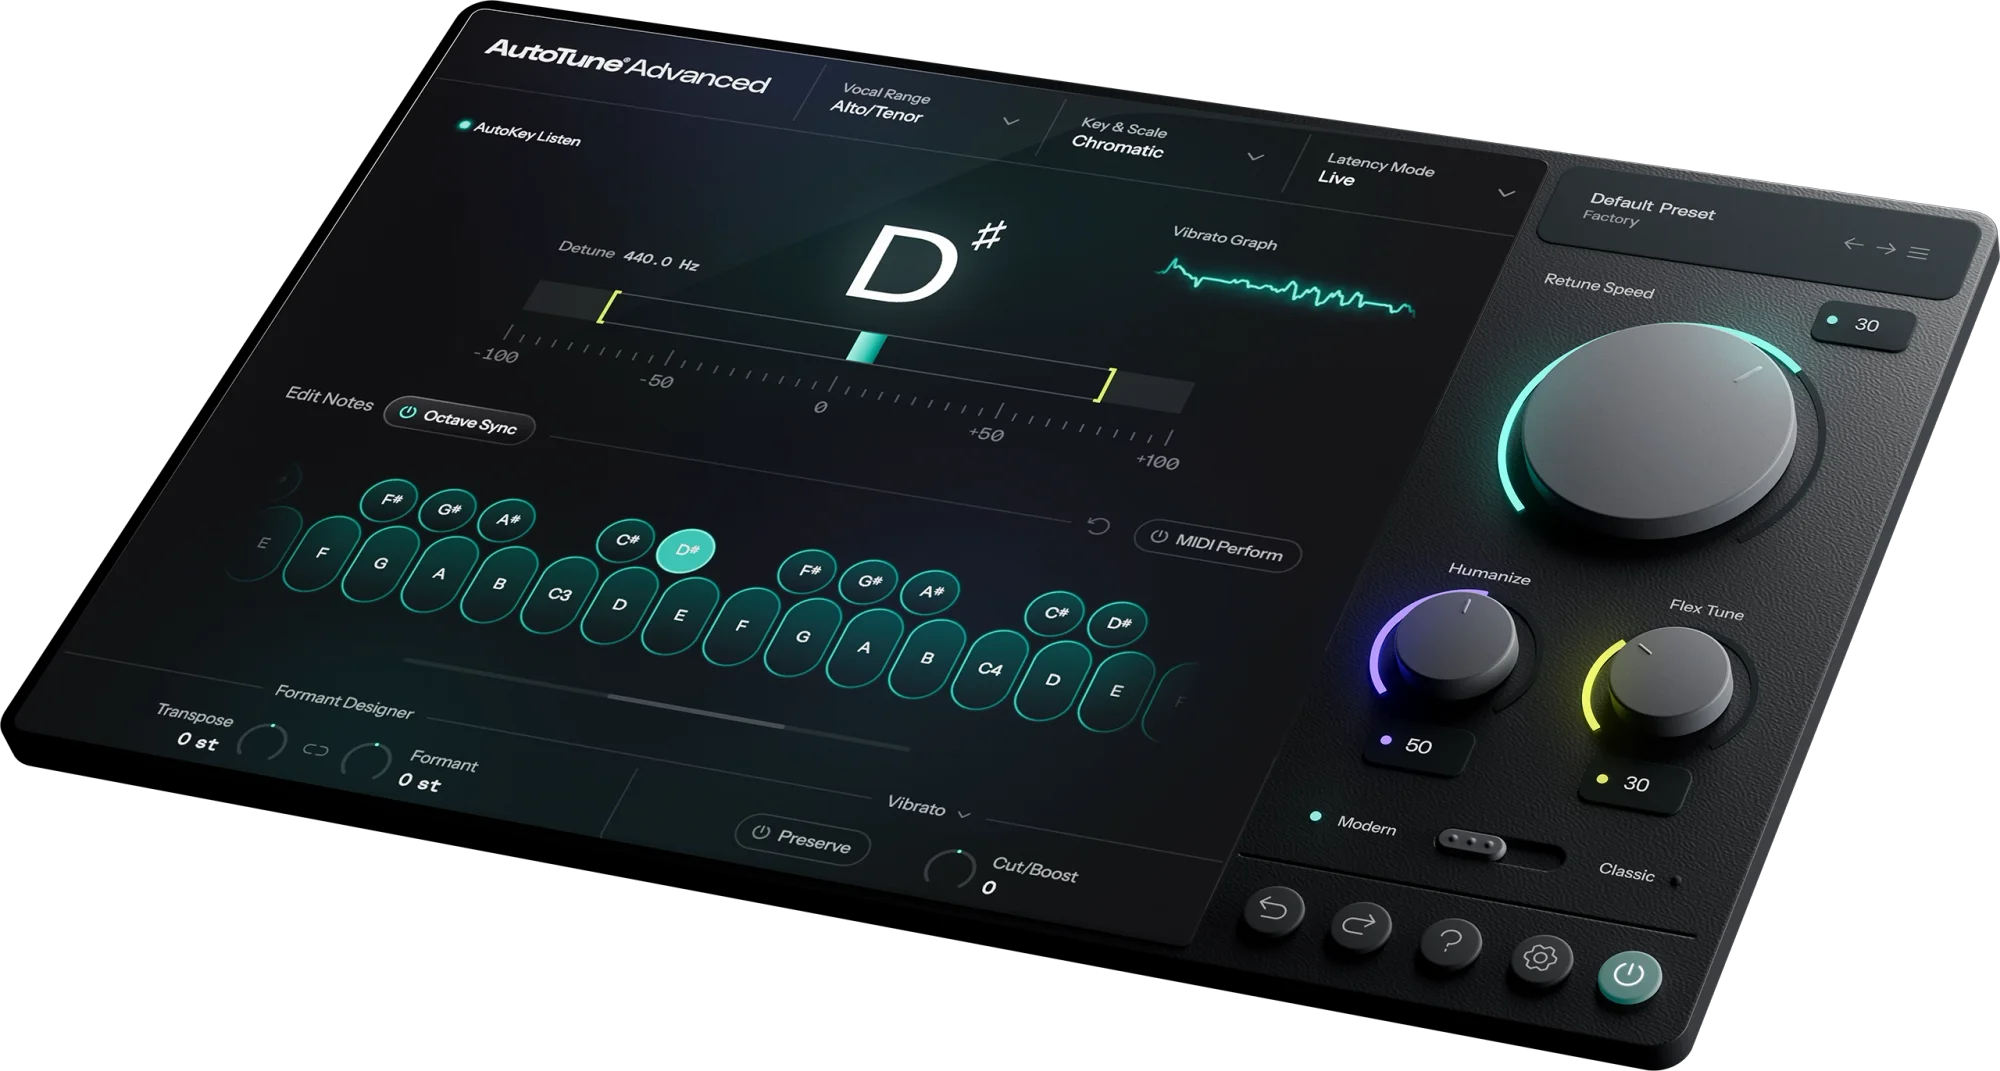Screen dimensions: 2000x1071
Task: Go to next preset with right arrow
Action: tap(1885, 248)
